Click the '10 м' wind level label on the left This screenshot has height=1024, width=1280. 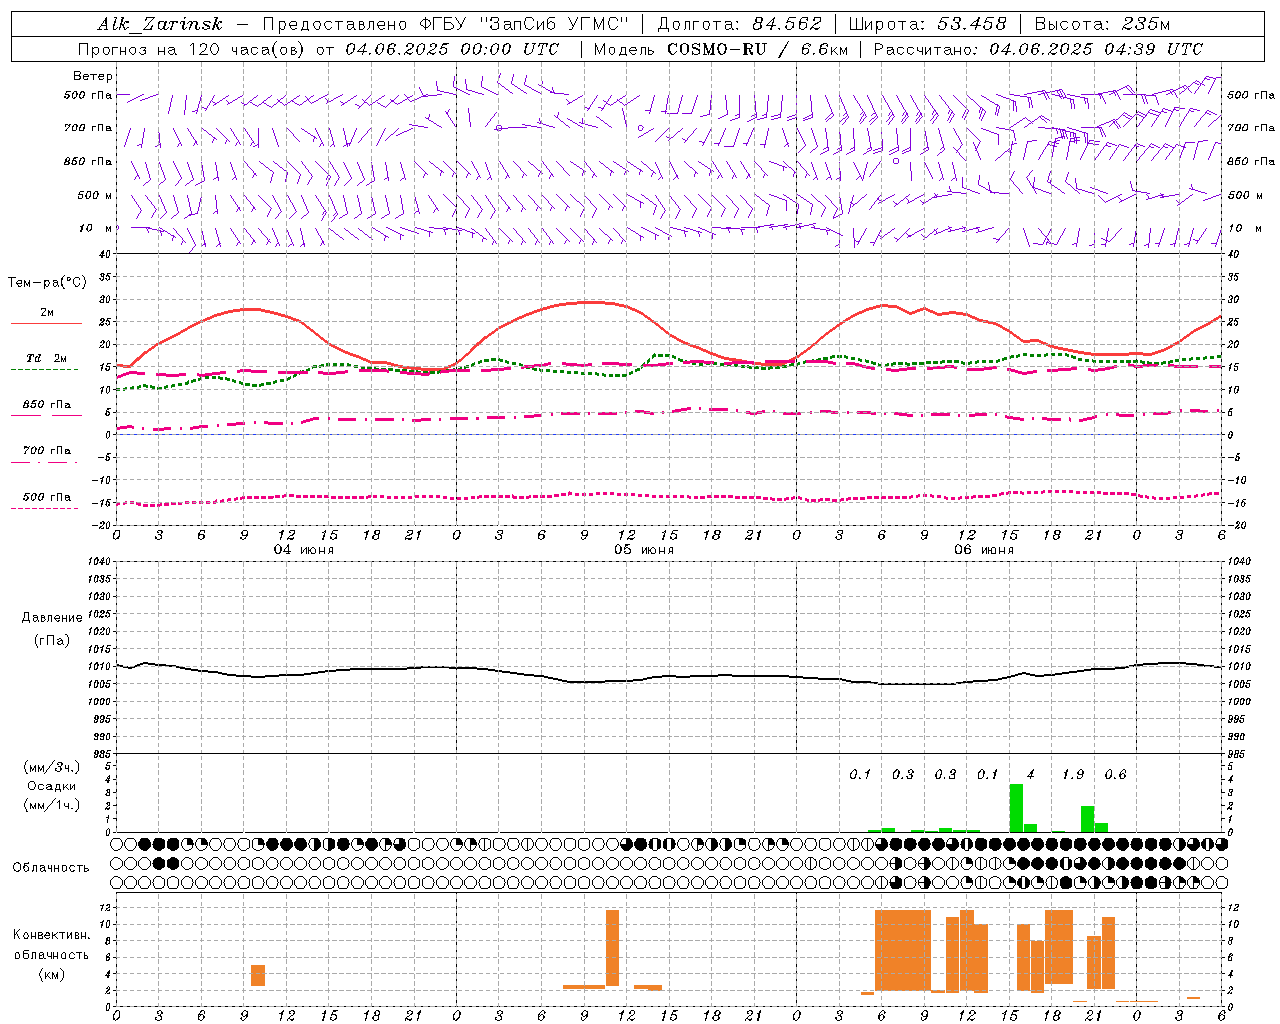pos(96,229)
